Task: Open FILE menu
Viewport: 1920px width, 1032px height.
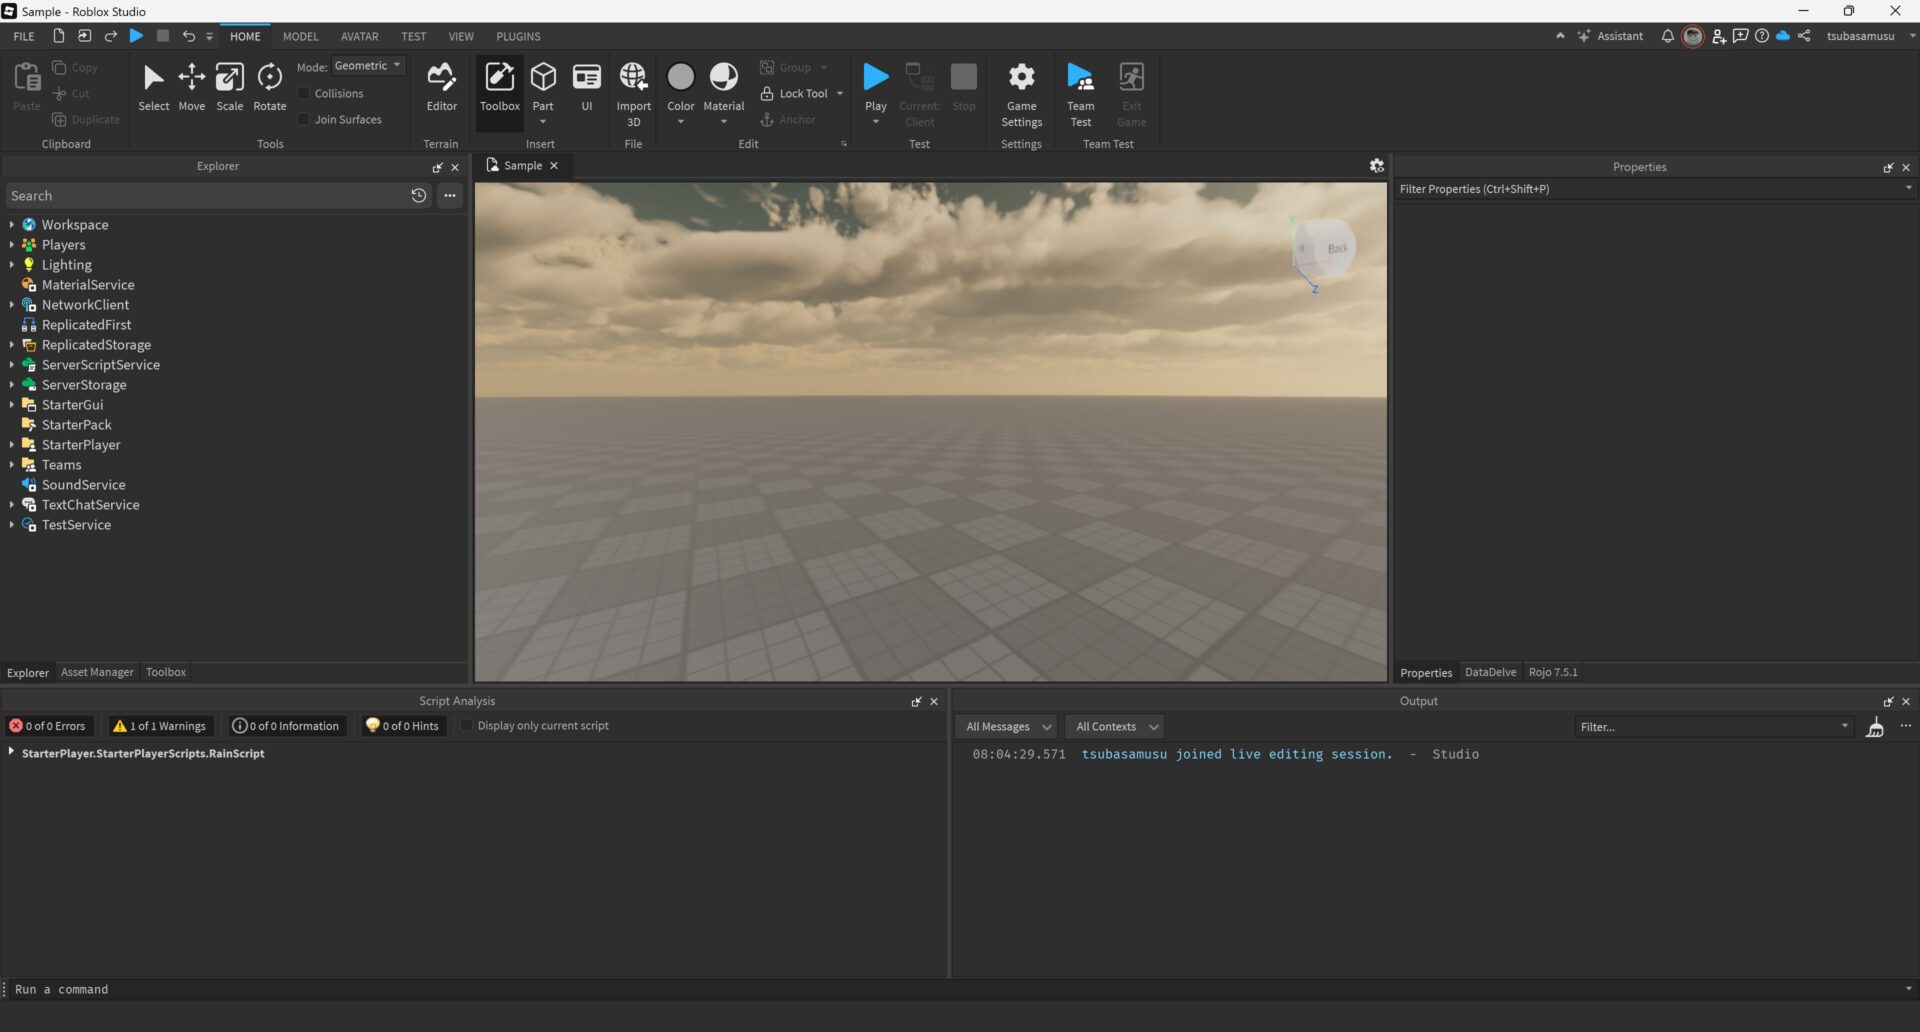Action: coord(24,36)
